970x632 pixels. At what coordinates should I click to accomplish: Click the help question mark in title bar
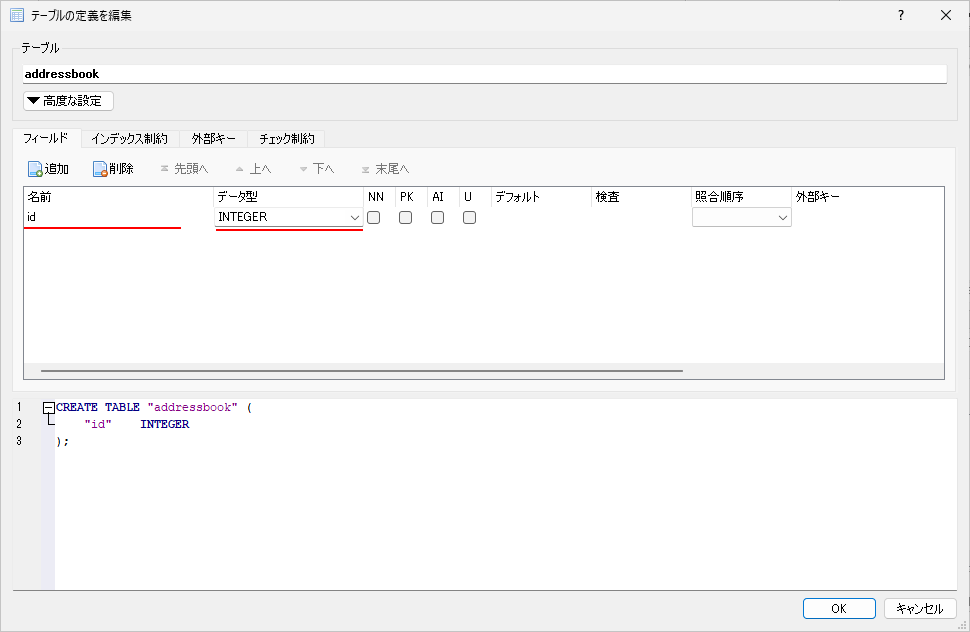pyautogui.click(x=900, y=15)
